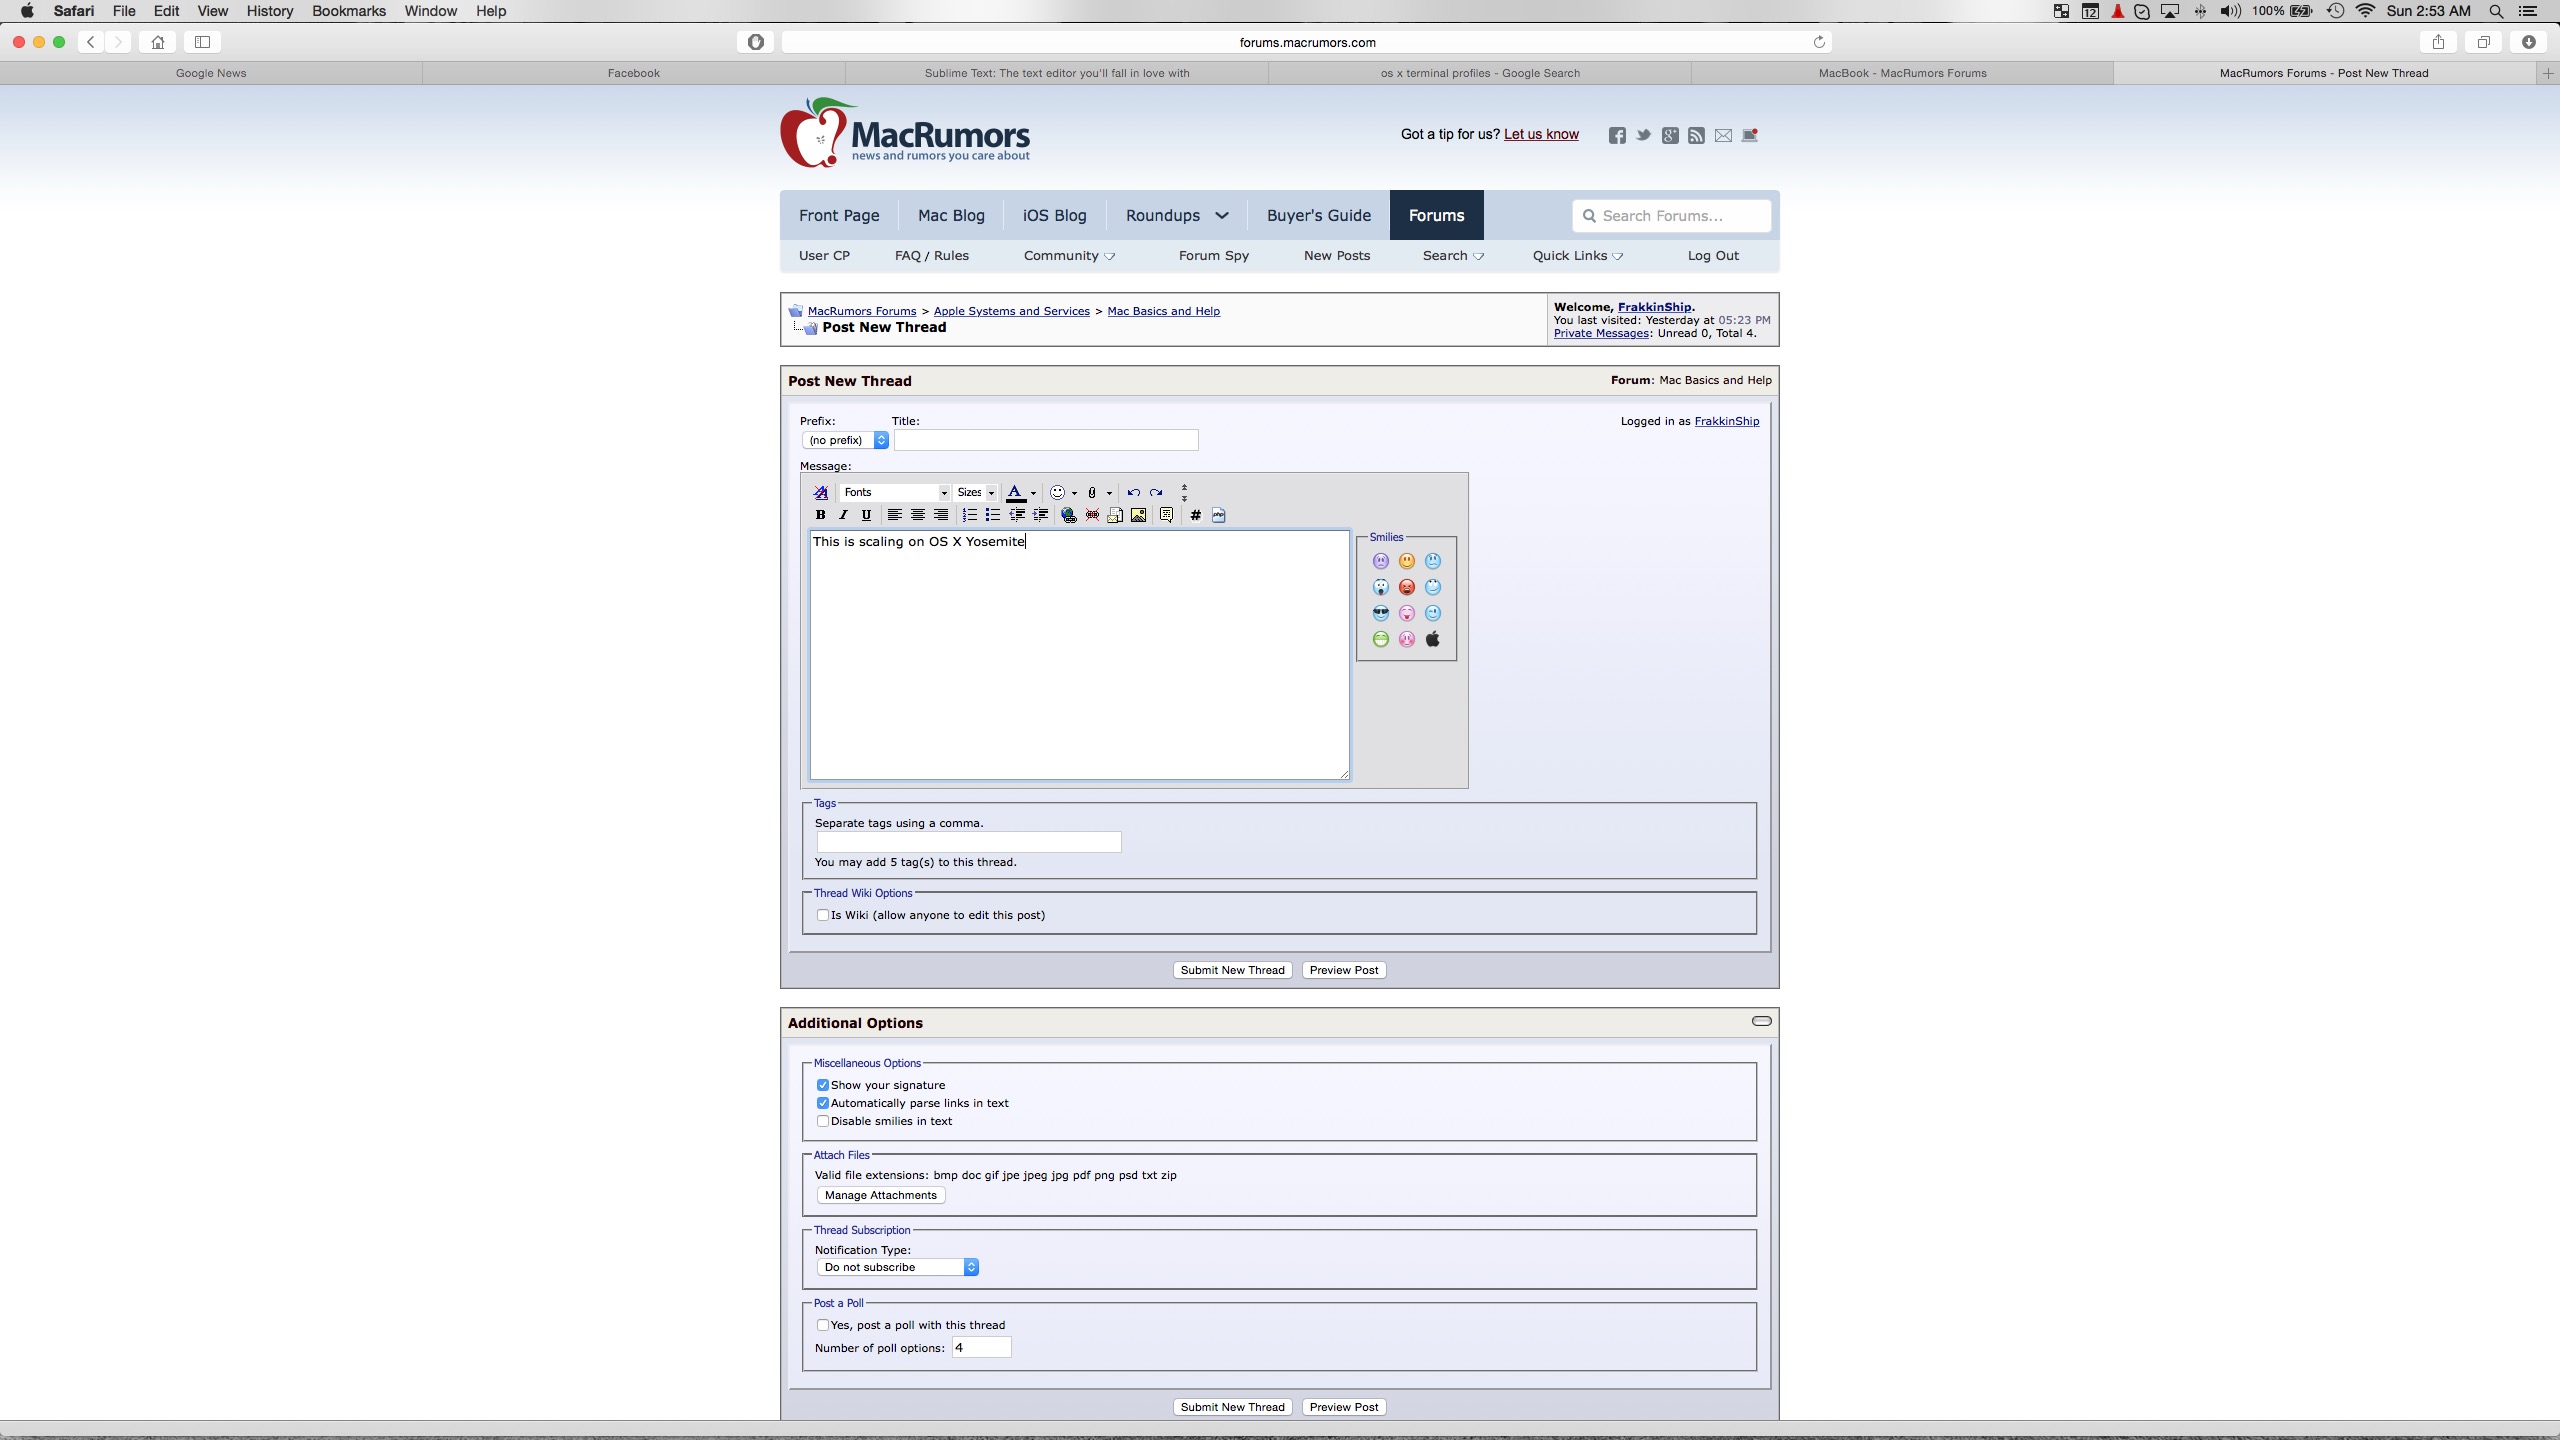Collapse the Additional Options section
This screenshot has height=1440, width=2560.
pos(1761,1021)
